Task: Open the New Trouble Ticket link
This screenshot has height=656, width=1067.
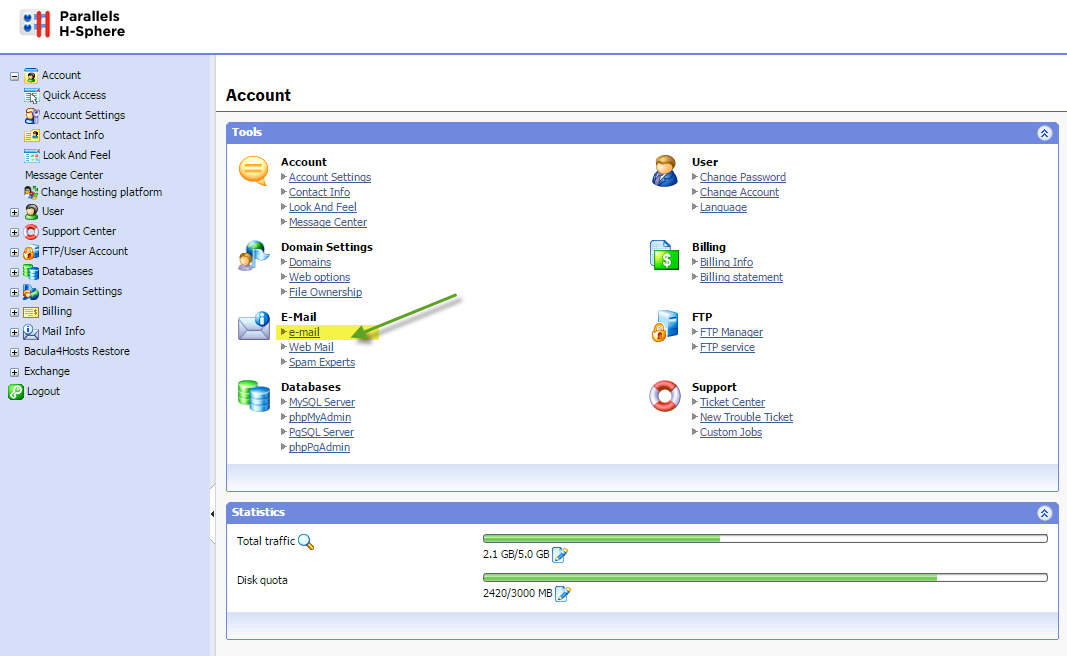Action: tap(746, 417)
